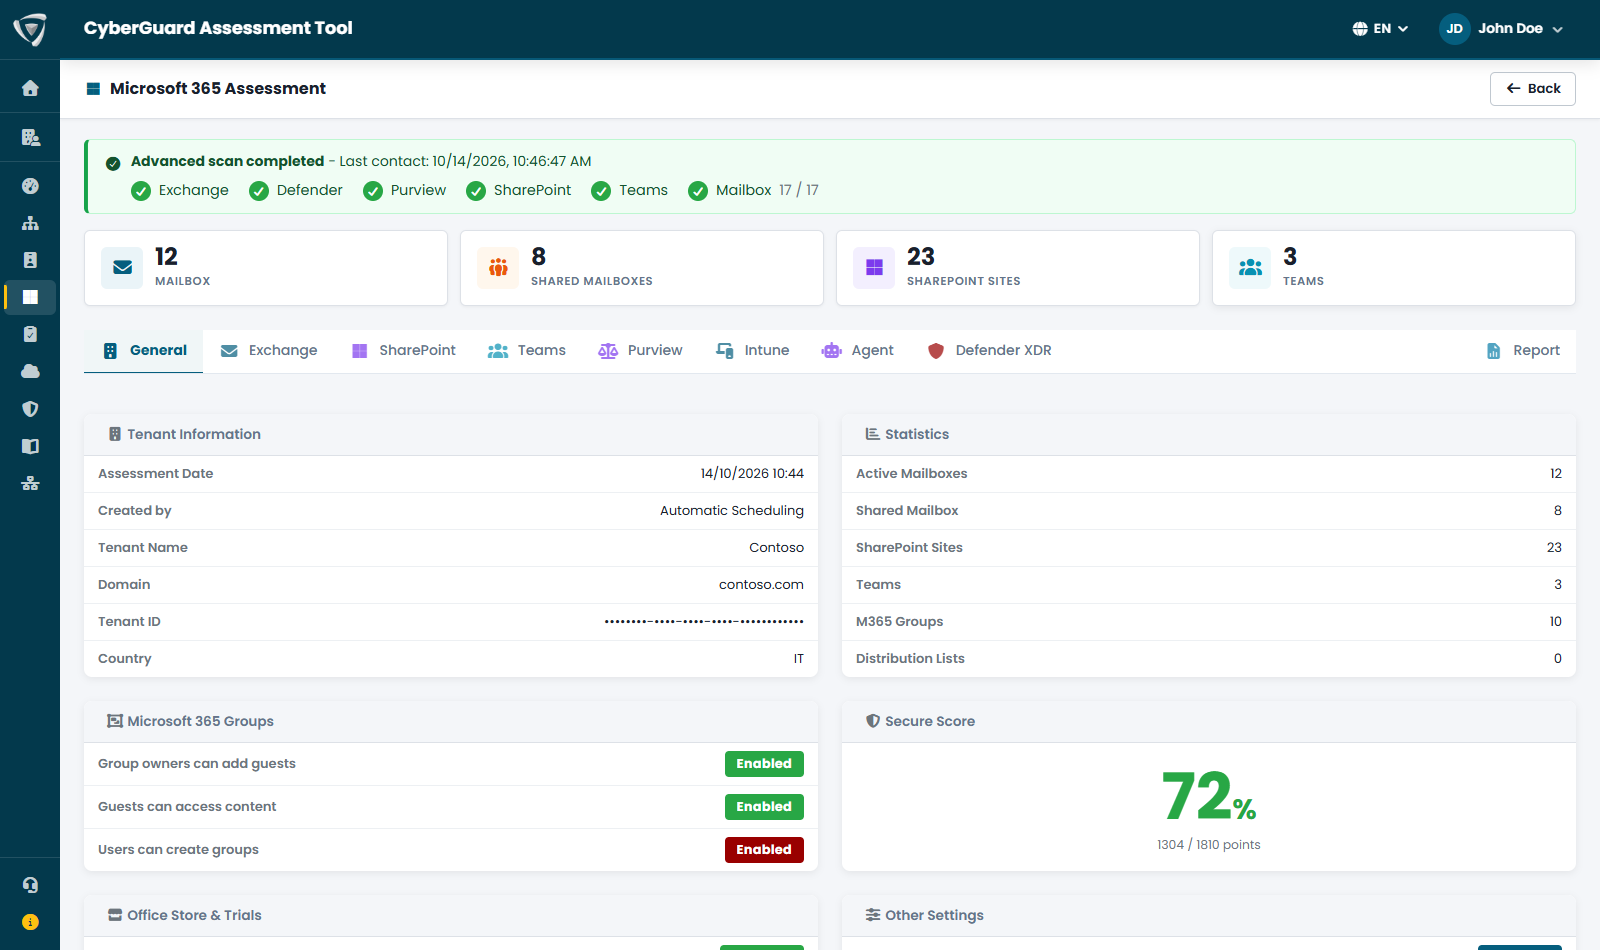
Task: Switch to the Defender XDR tab
Action: (989, 351)
